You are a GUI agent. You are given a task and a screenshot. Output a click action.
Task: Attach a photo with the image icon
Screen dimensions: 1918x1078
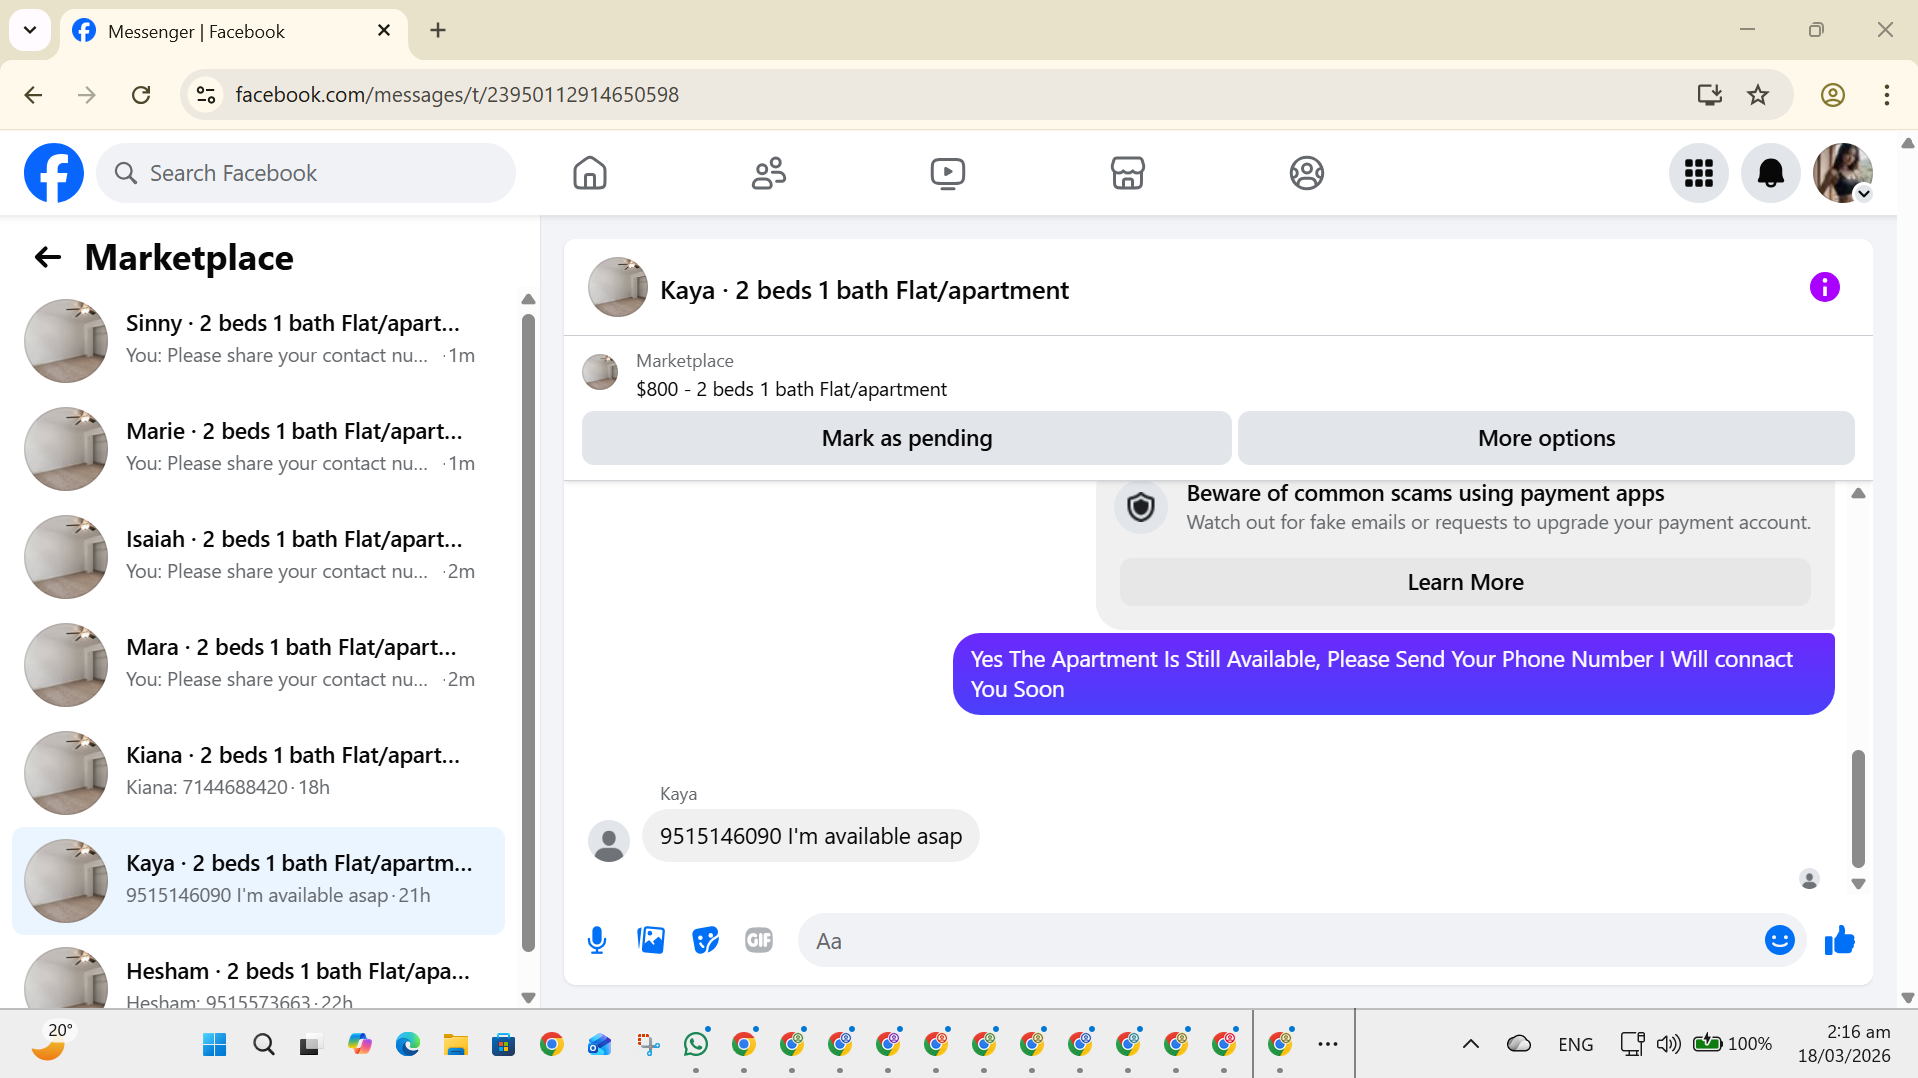pyautogui.click(x=651, y=940)
